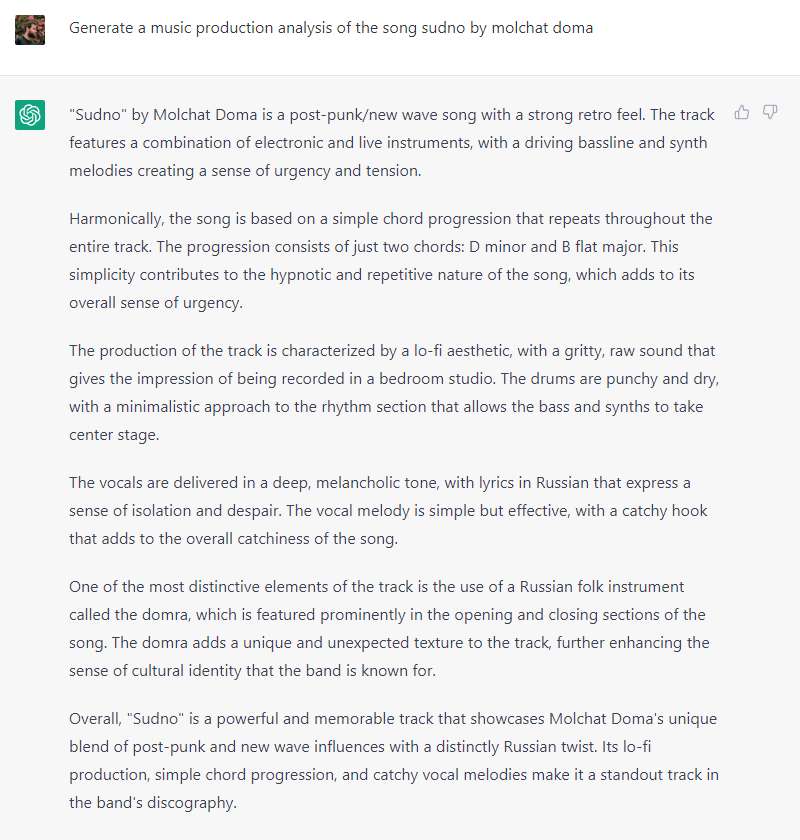Click the user profile avatar photo
This screenshot has height=840, width=800.
point(30,30)
